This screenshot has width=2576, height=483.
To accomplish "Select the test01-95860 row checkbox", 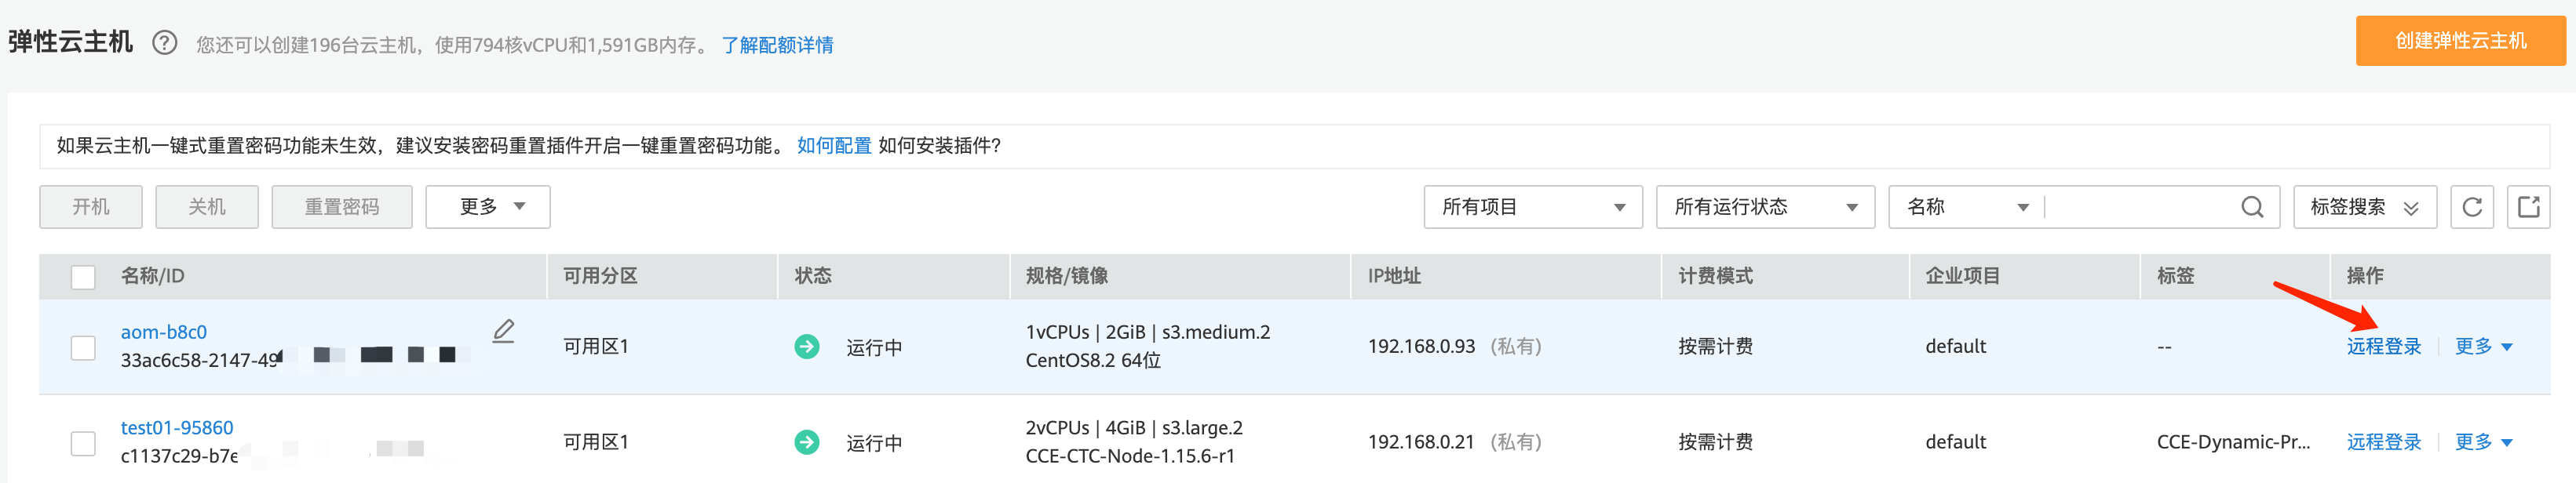I will tap(83, 443).
